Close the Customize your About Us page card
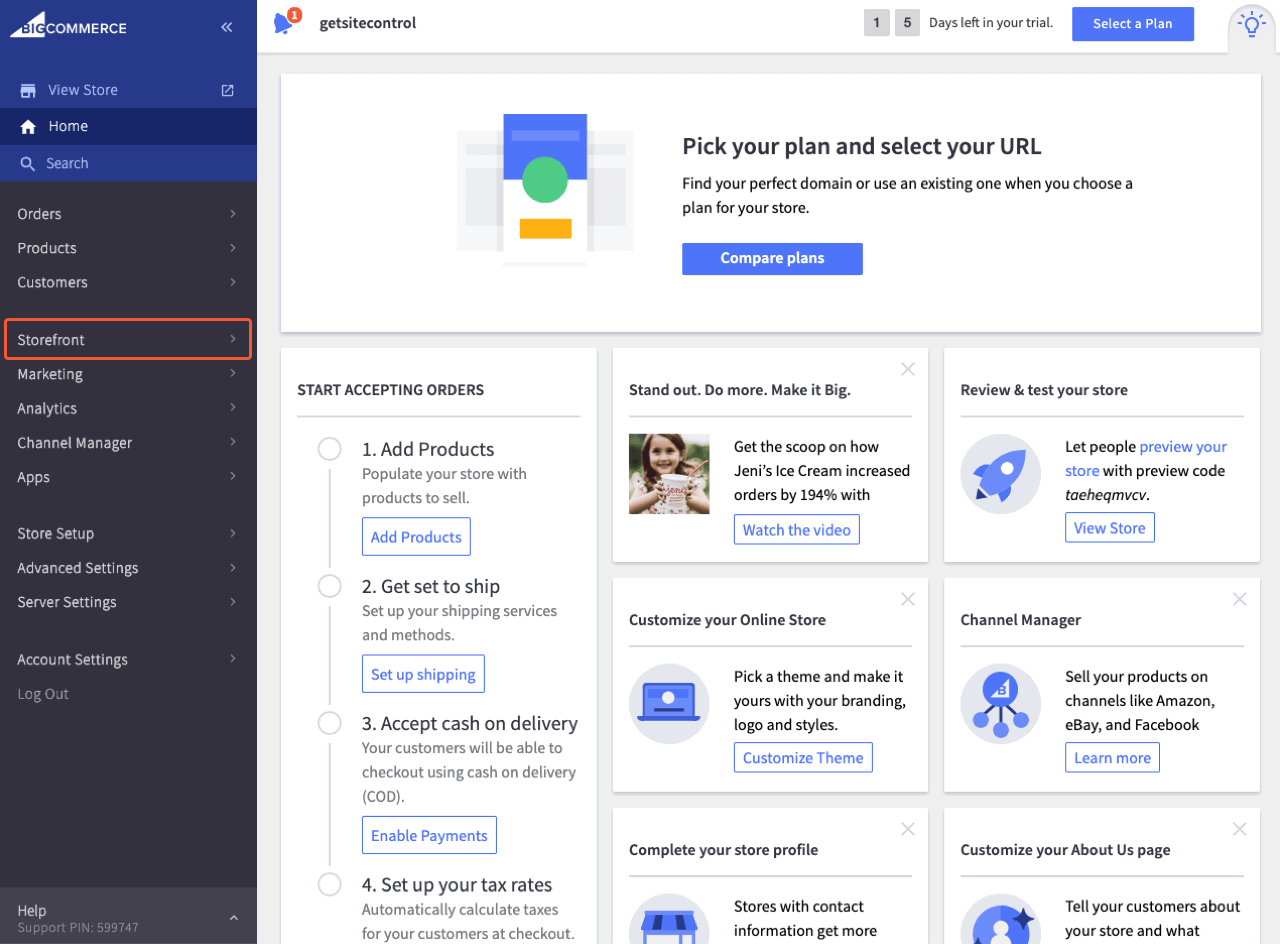Viewport: 1280px width, 944px height. 1240,829
